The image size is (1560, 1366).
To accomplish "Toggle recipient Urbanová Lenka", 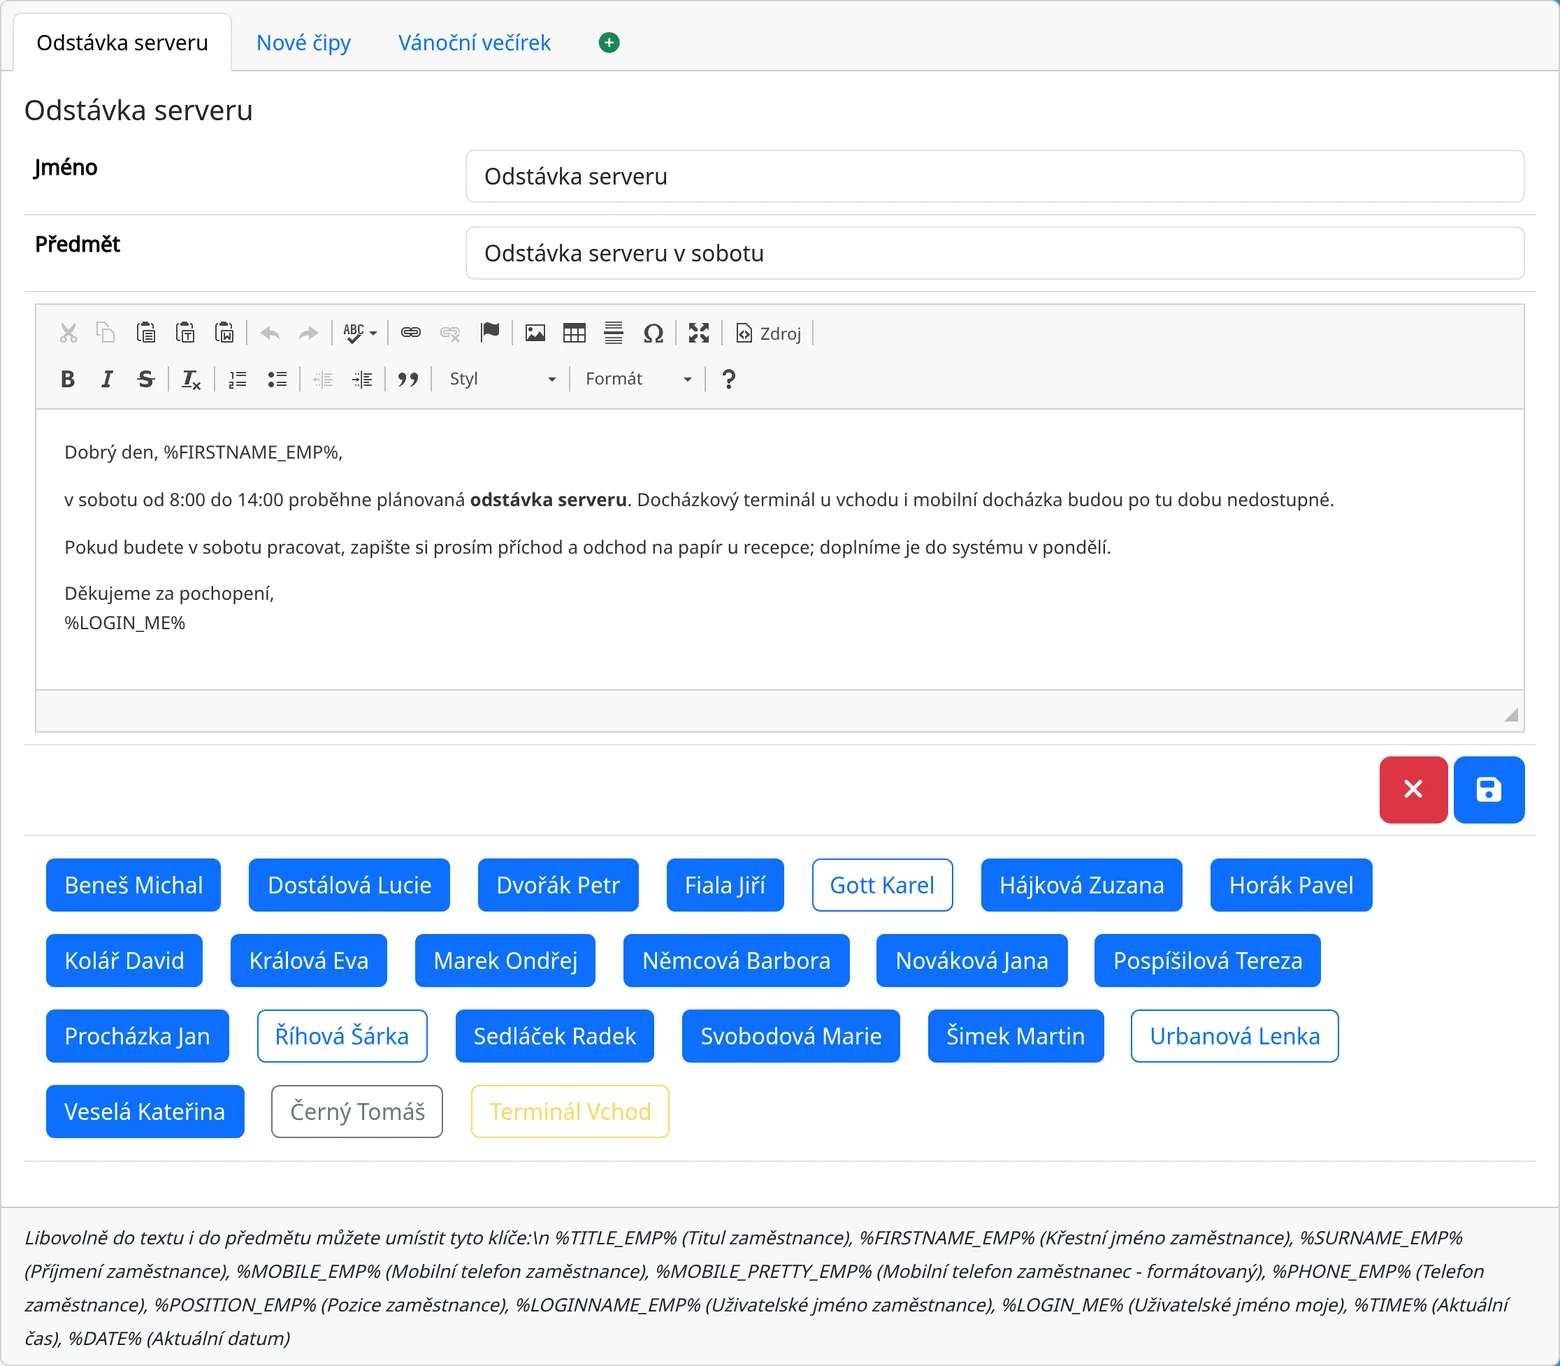I will [x=1235, y=1036].
